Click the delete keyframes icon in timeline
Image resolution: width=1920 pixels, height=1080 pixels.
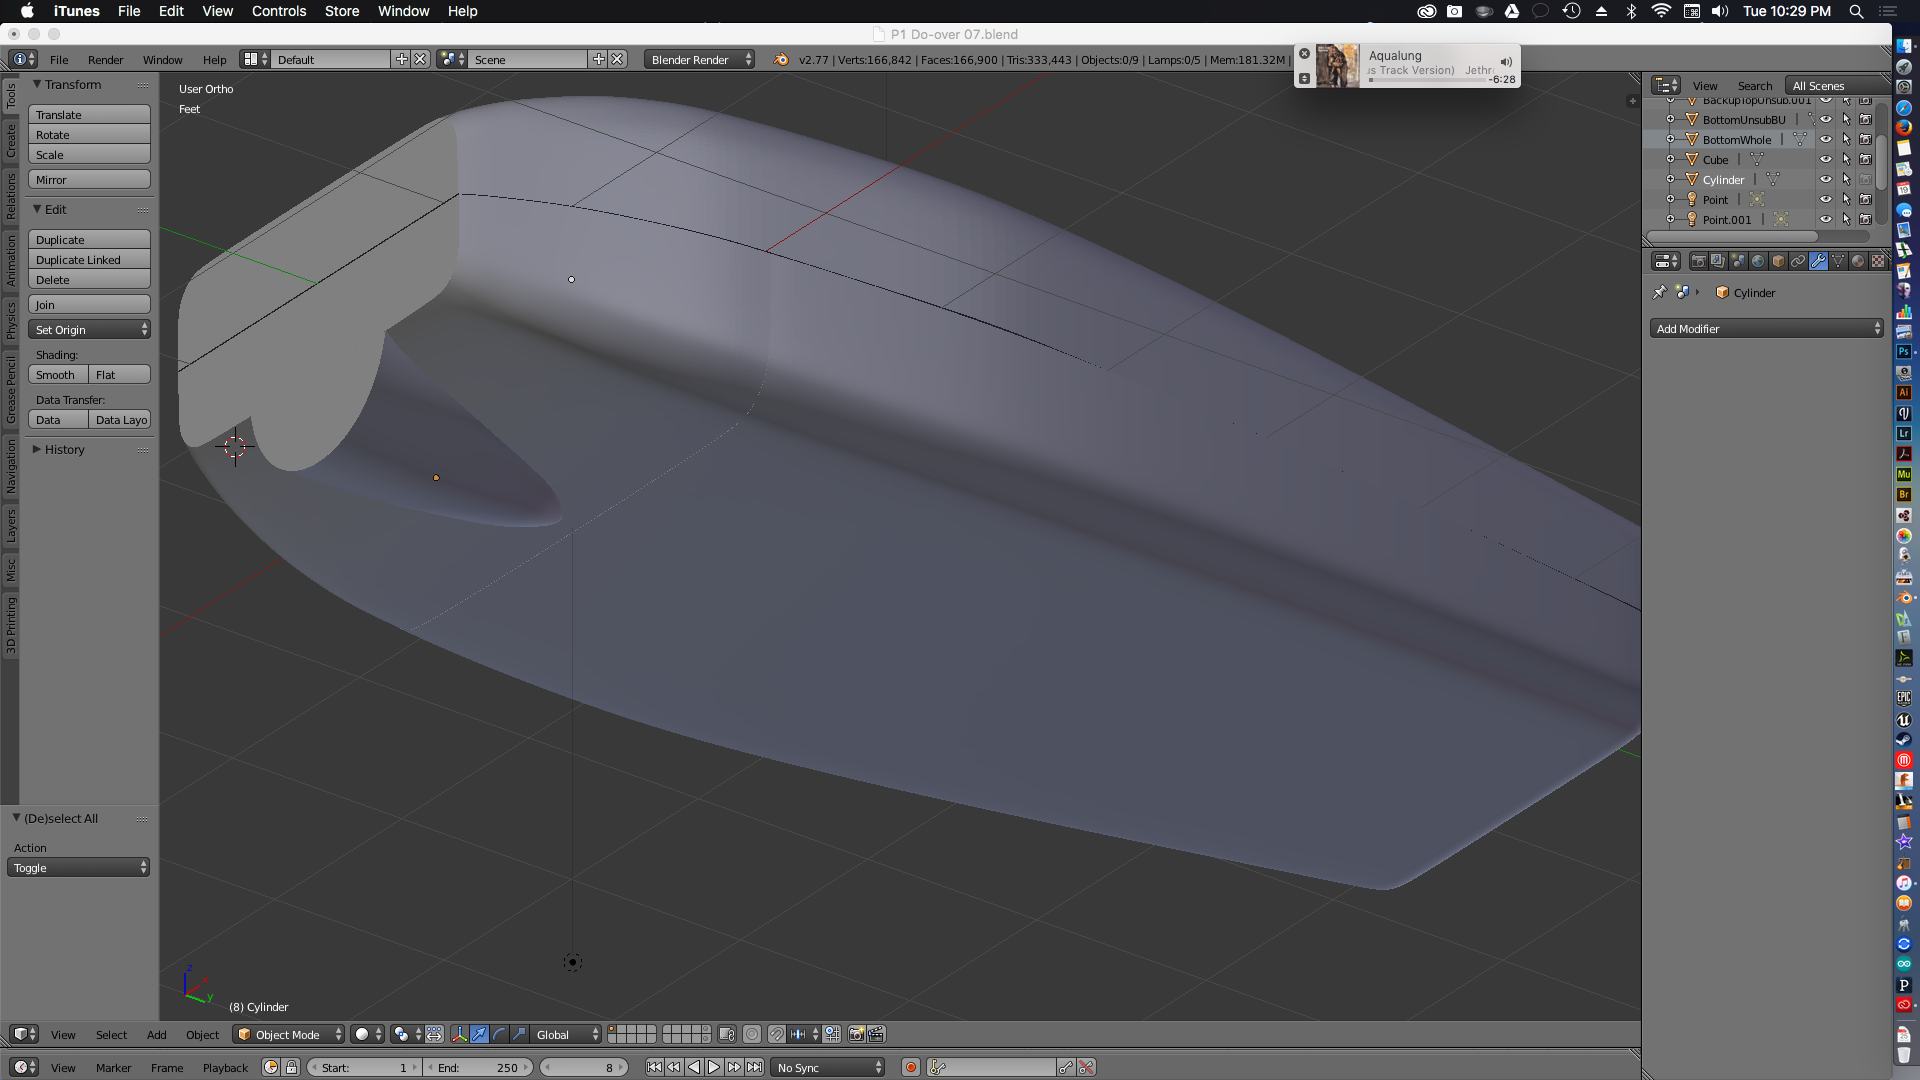1086,1067
